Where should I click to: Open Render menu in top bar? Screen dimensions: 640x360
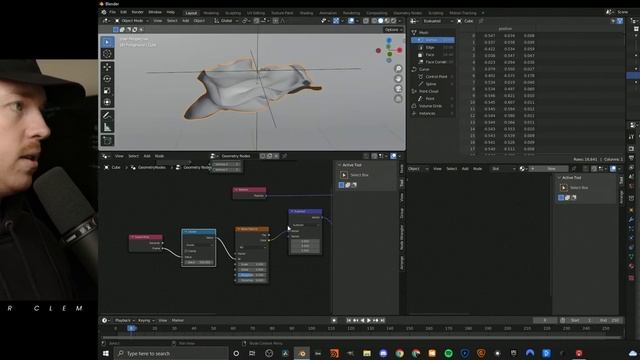coord(137,12)
